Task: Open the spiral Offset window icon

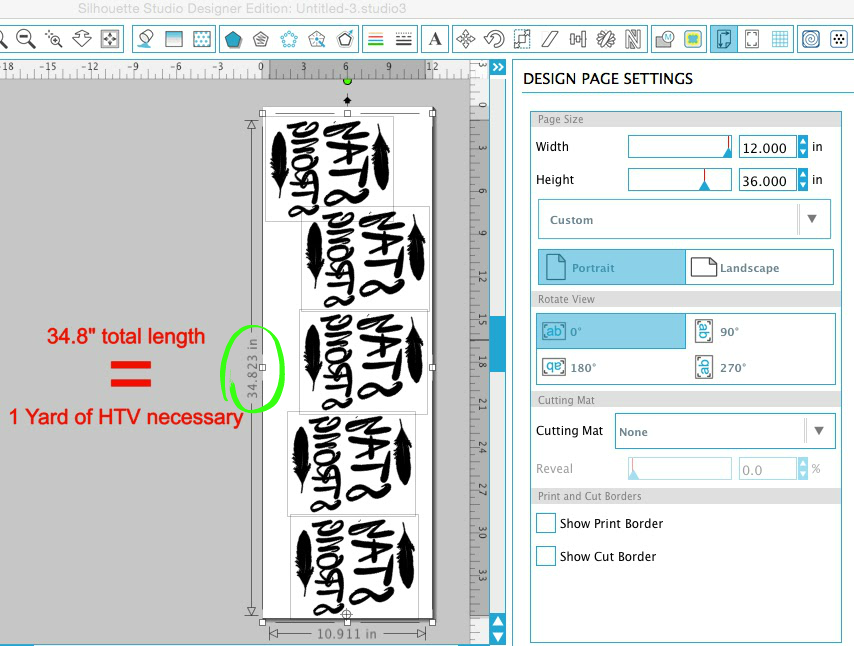Action: coord(811,39)
